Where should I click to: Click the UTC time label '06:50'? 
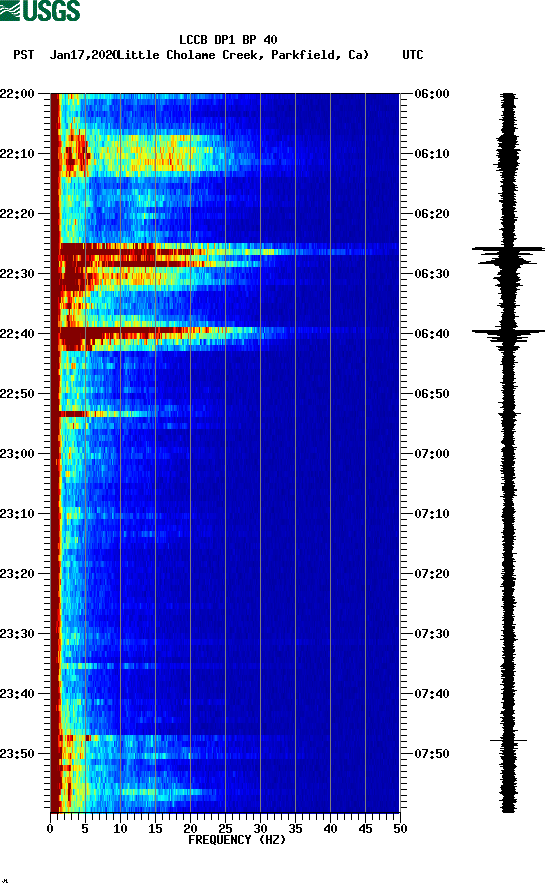432,394
